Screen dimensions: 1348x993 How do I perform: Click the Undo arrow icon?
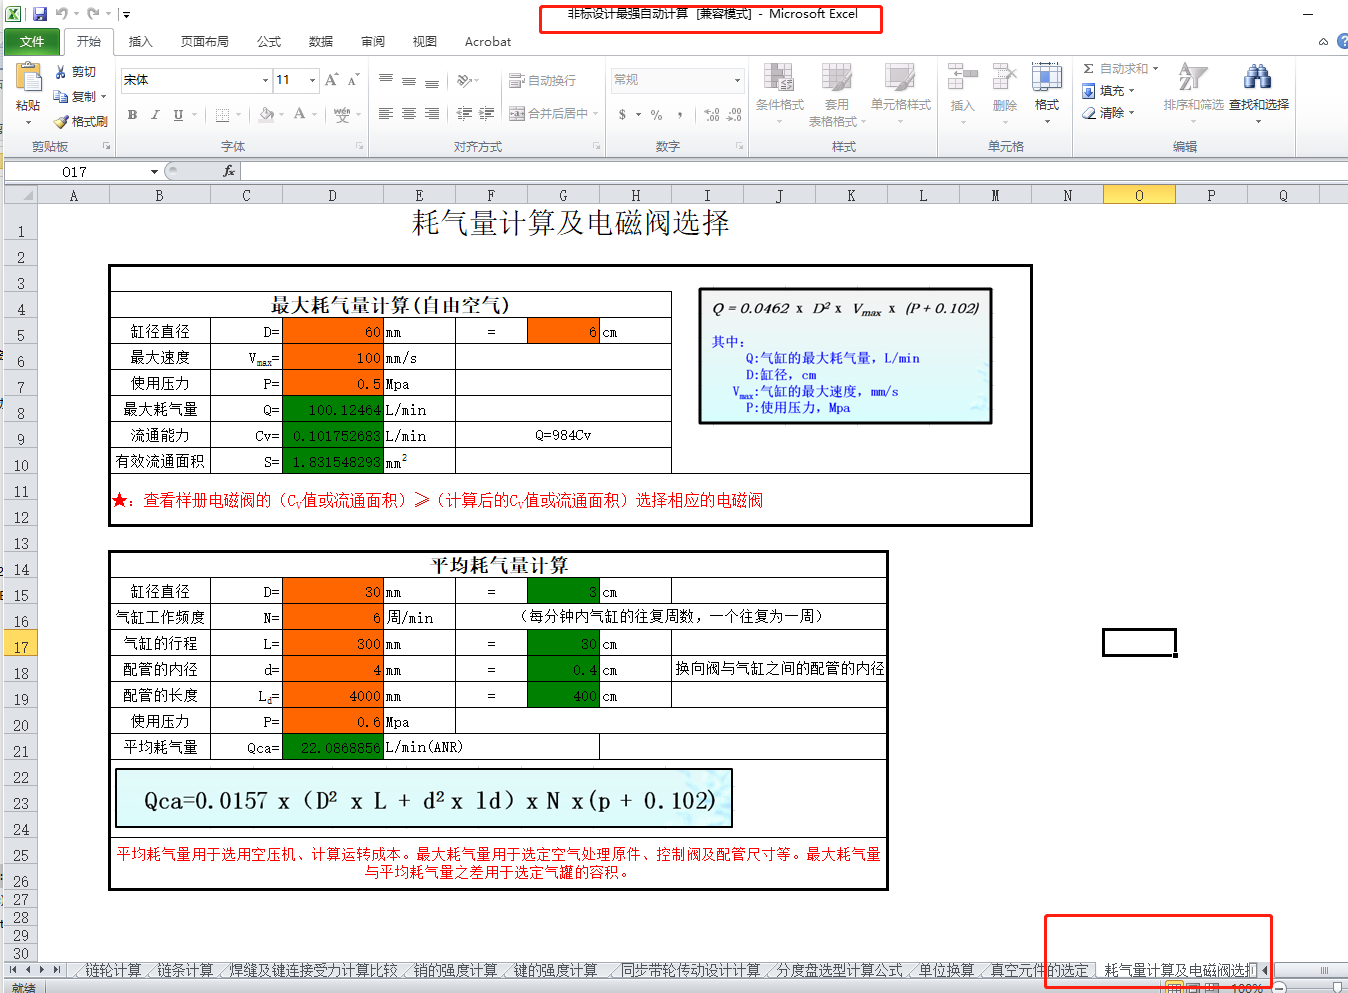(x=62, y=14)
